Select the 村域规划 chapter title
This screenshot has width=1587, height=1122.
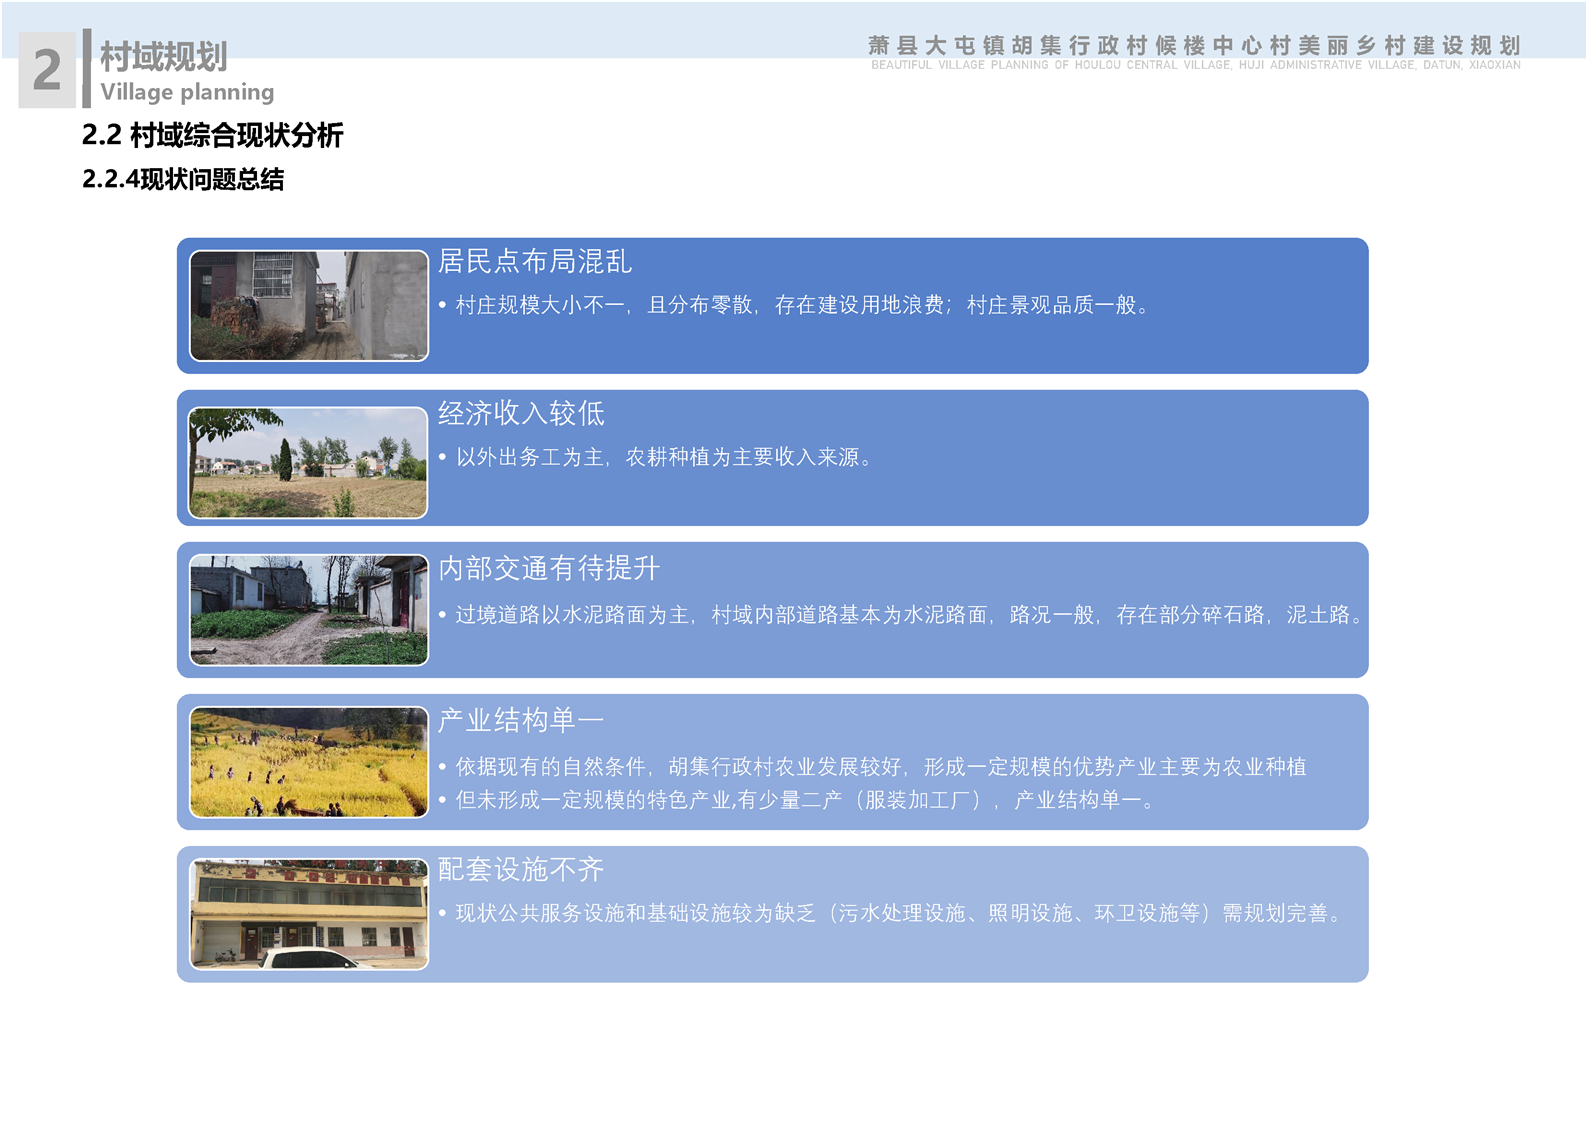click(x=163, y=57)
